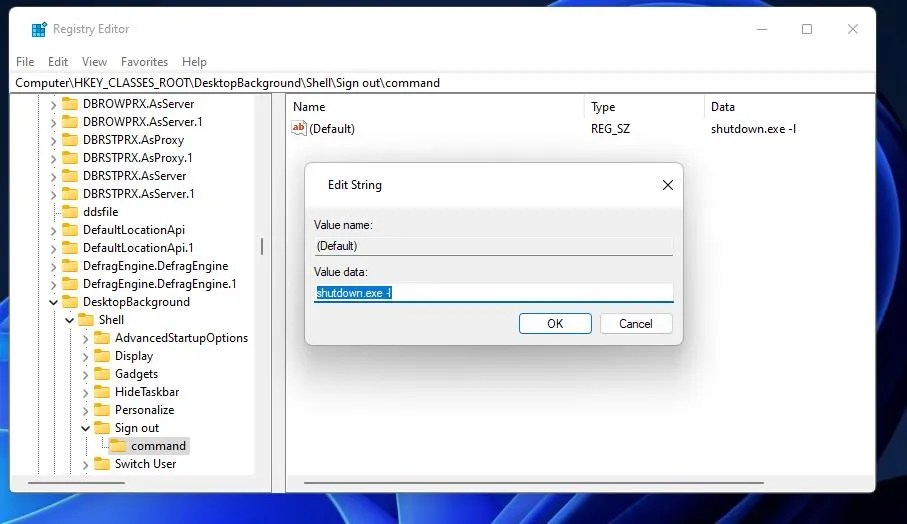Click the DBRSTPRX.AsProxy.1 folder icon

click(70, 157)
